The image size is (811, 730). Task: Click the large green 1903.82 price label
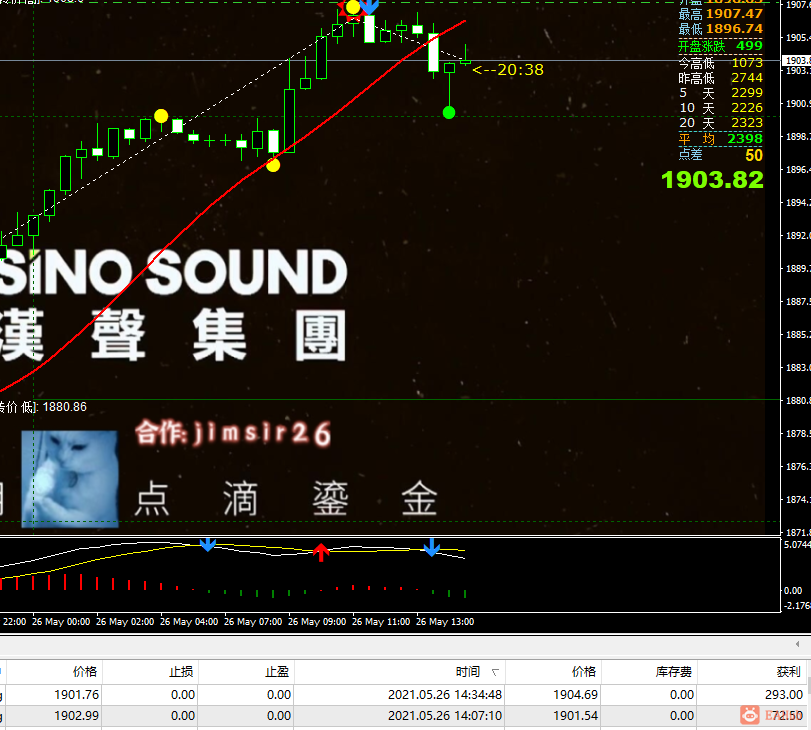[712, 180]
